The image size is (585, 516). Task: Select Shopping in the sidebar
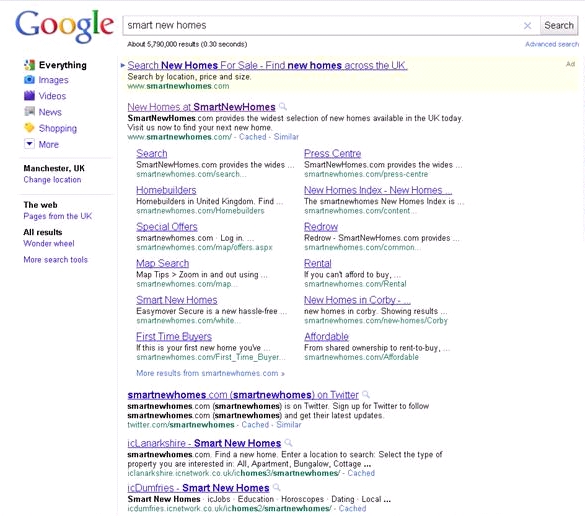[57, 128]
